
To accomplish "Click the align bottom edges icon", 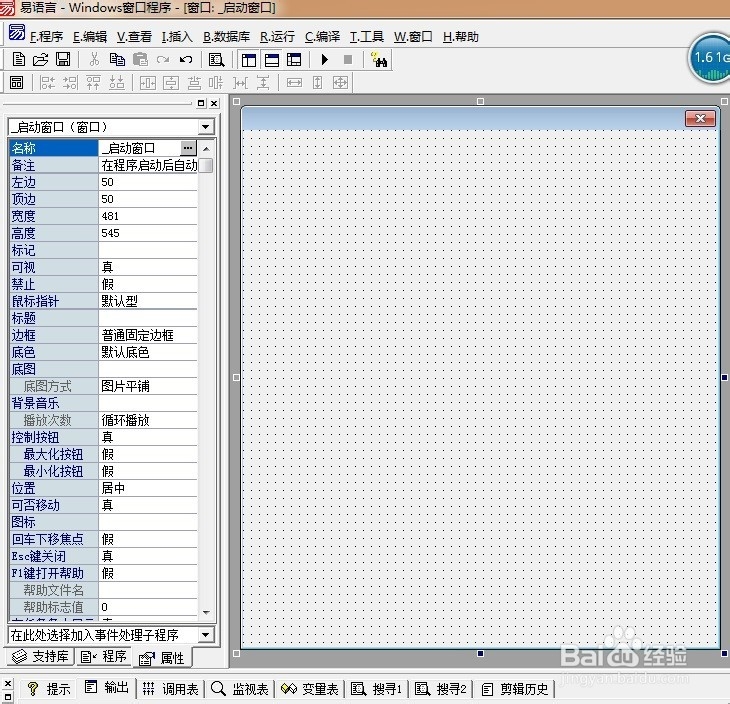I will [x=116, y=83].
